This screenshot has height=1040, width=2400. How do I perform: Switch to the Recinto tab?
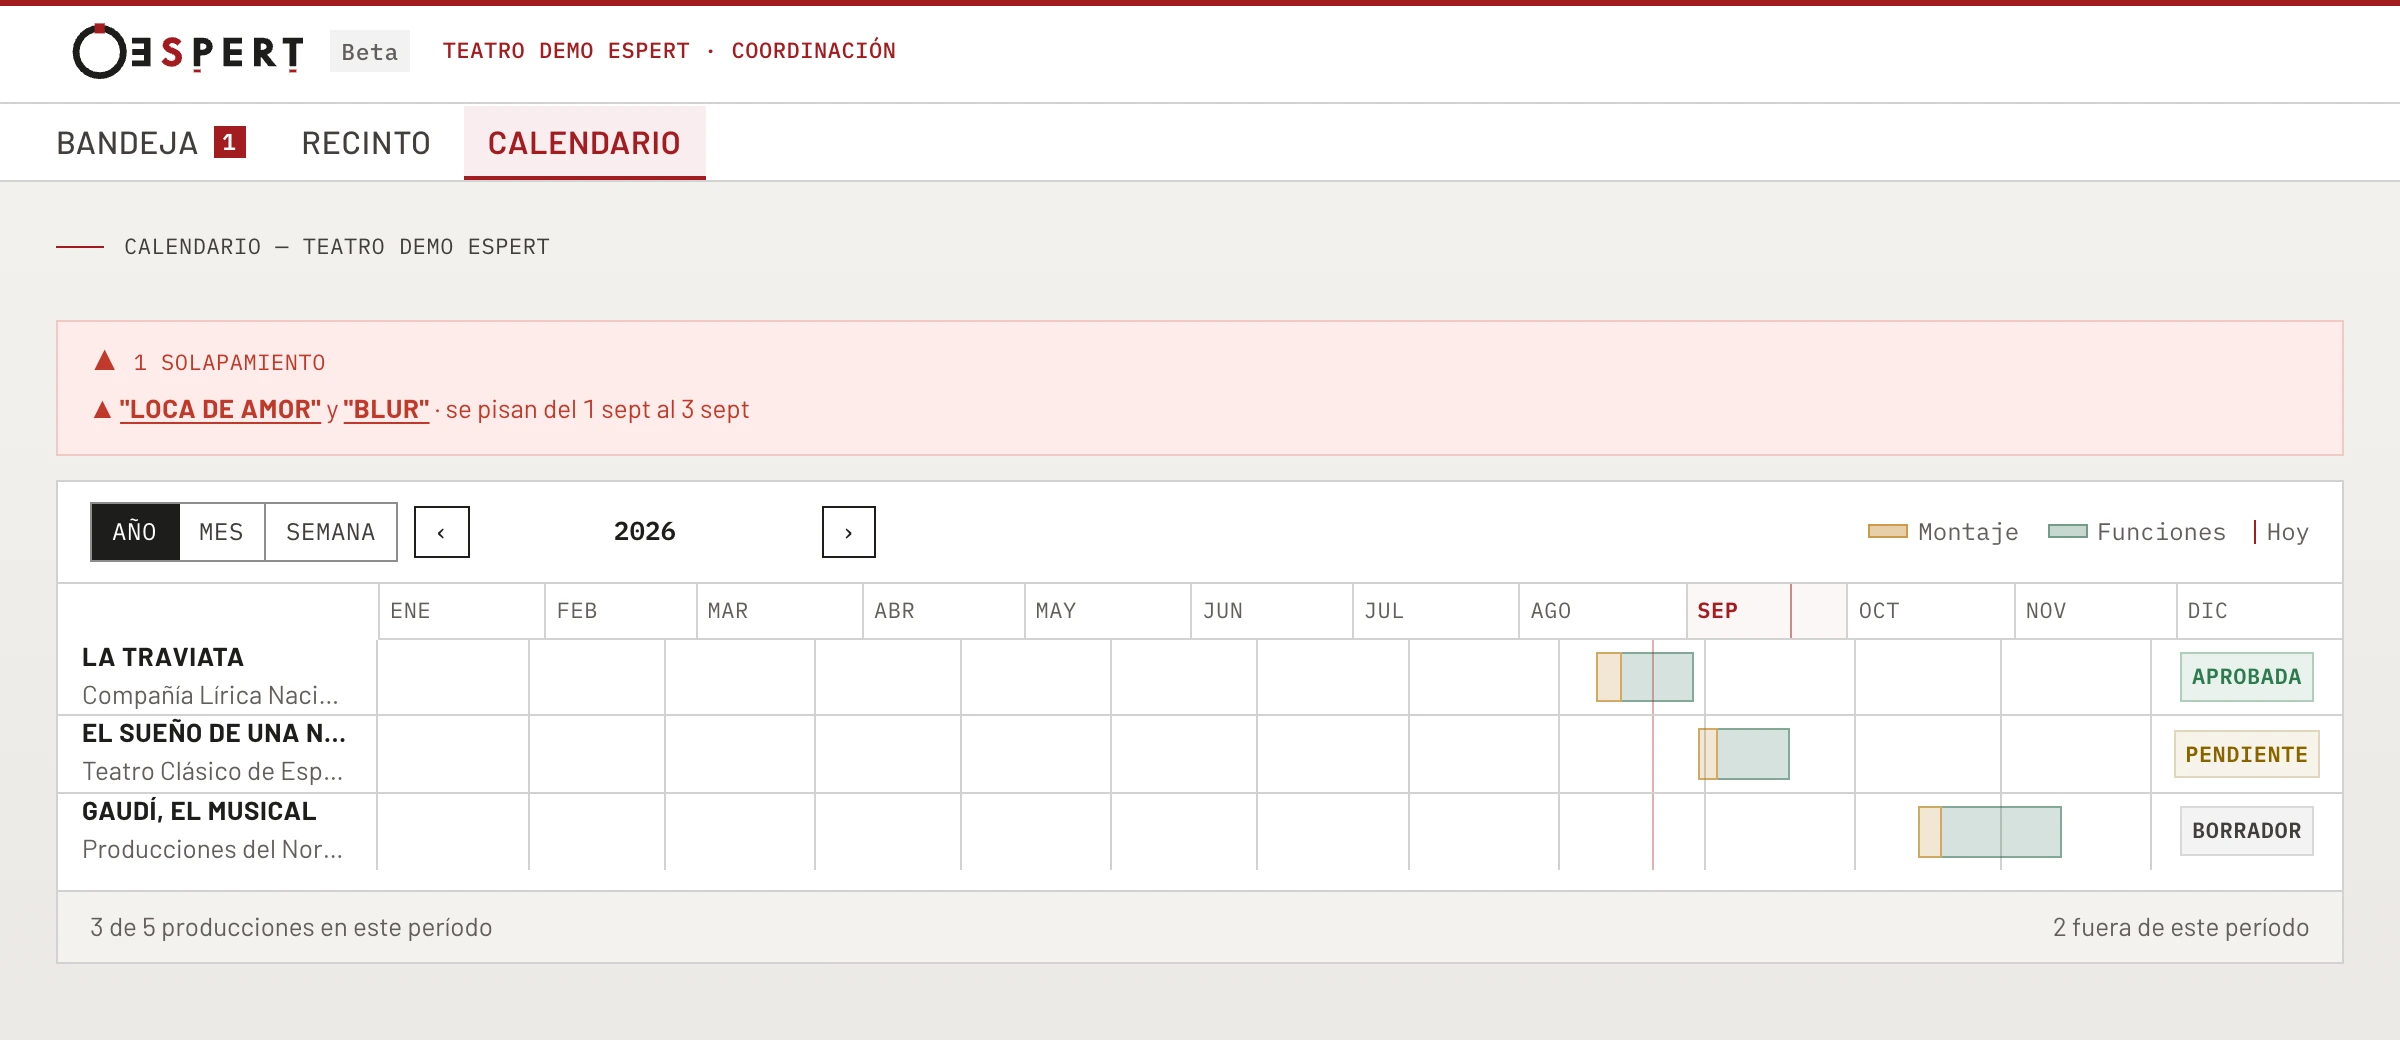[x=366, y=143]
